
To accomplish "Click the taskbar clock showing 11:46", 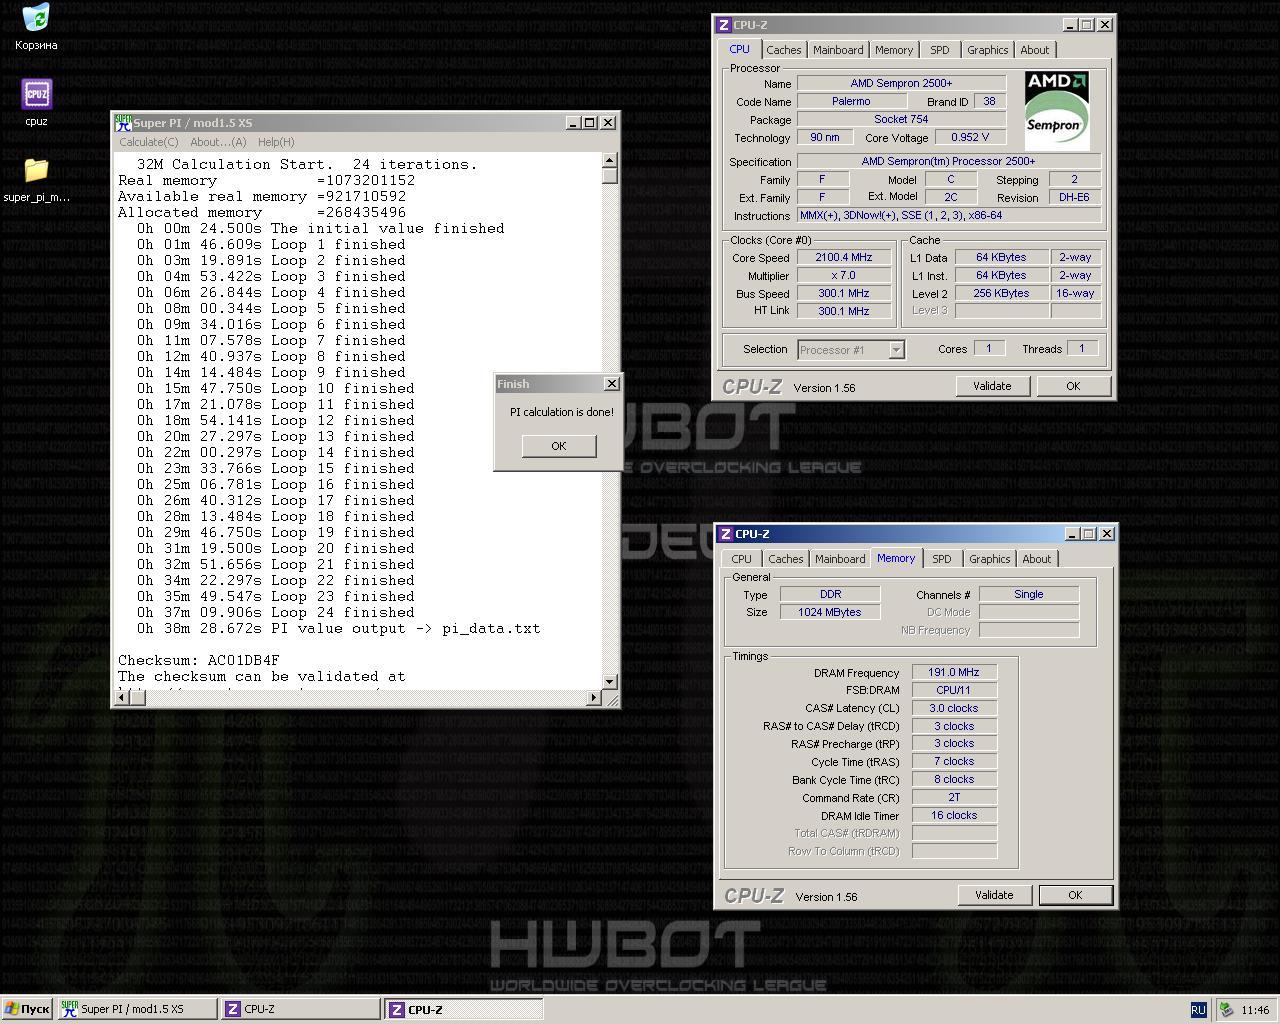I will [x=1255, y=1010].
